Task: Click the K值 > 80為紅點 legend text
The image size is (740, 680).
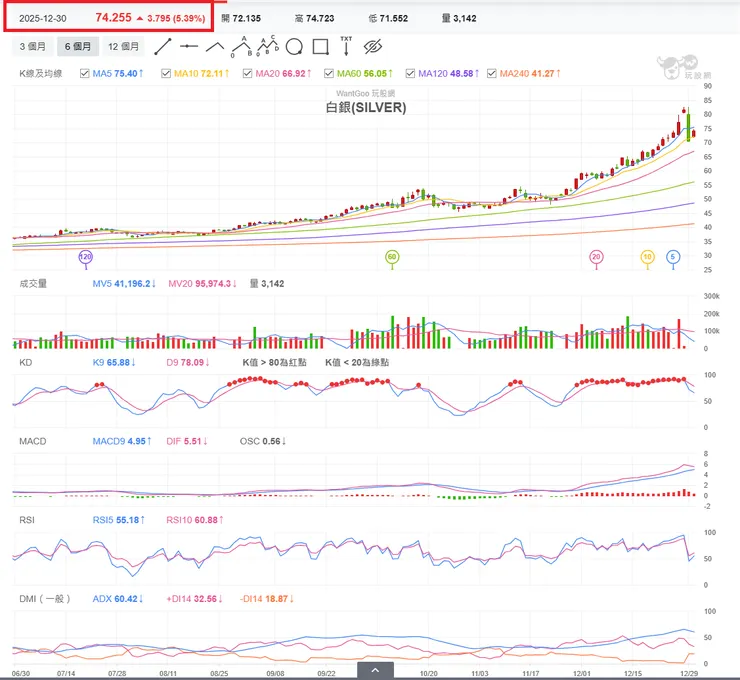Action: 274,362
